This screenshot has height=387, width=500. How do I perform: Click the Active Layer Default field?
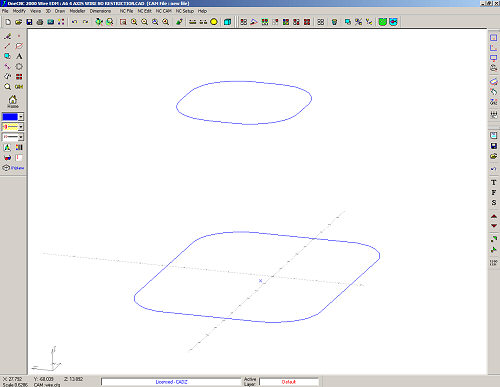click(289, 382)
